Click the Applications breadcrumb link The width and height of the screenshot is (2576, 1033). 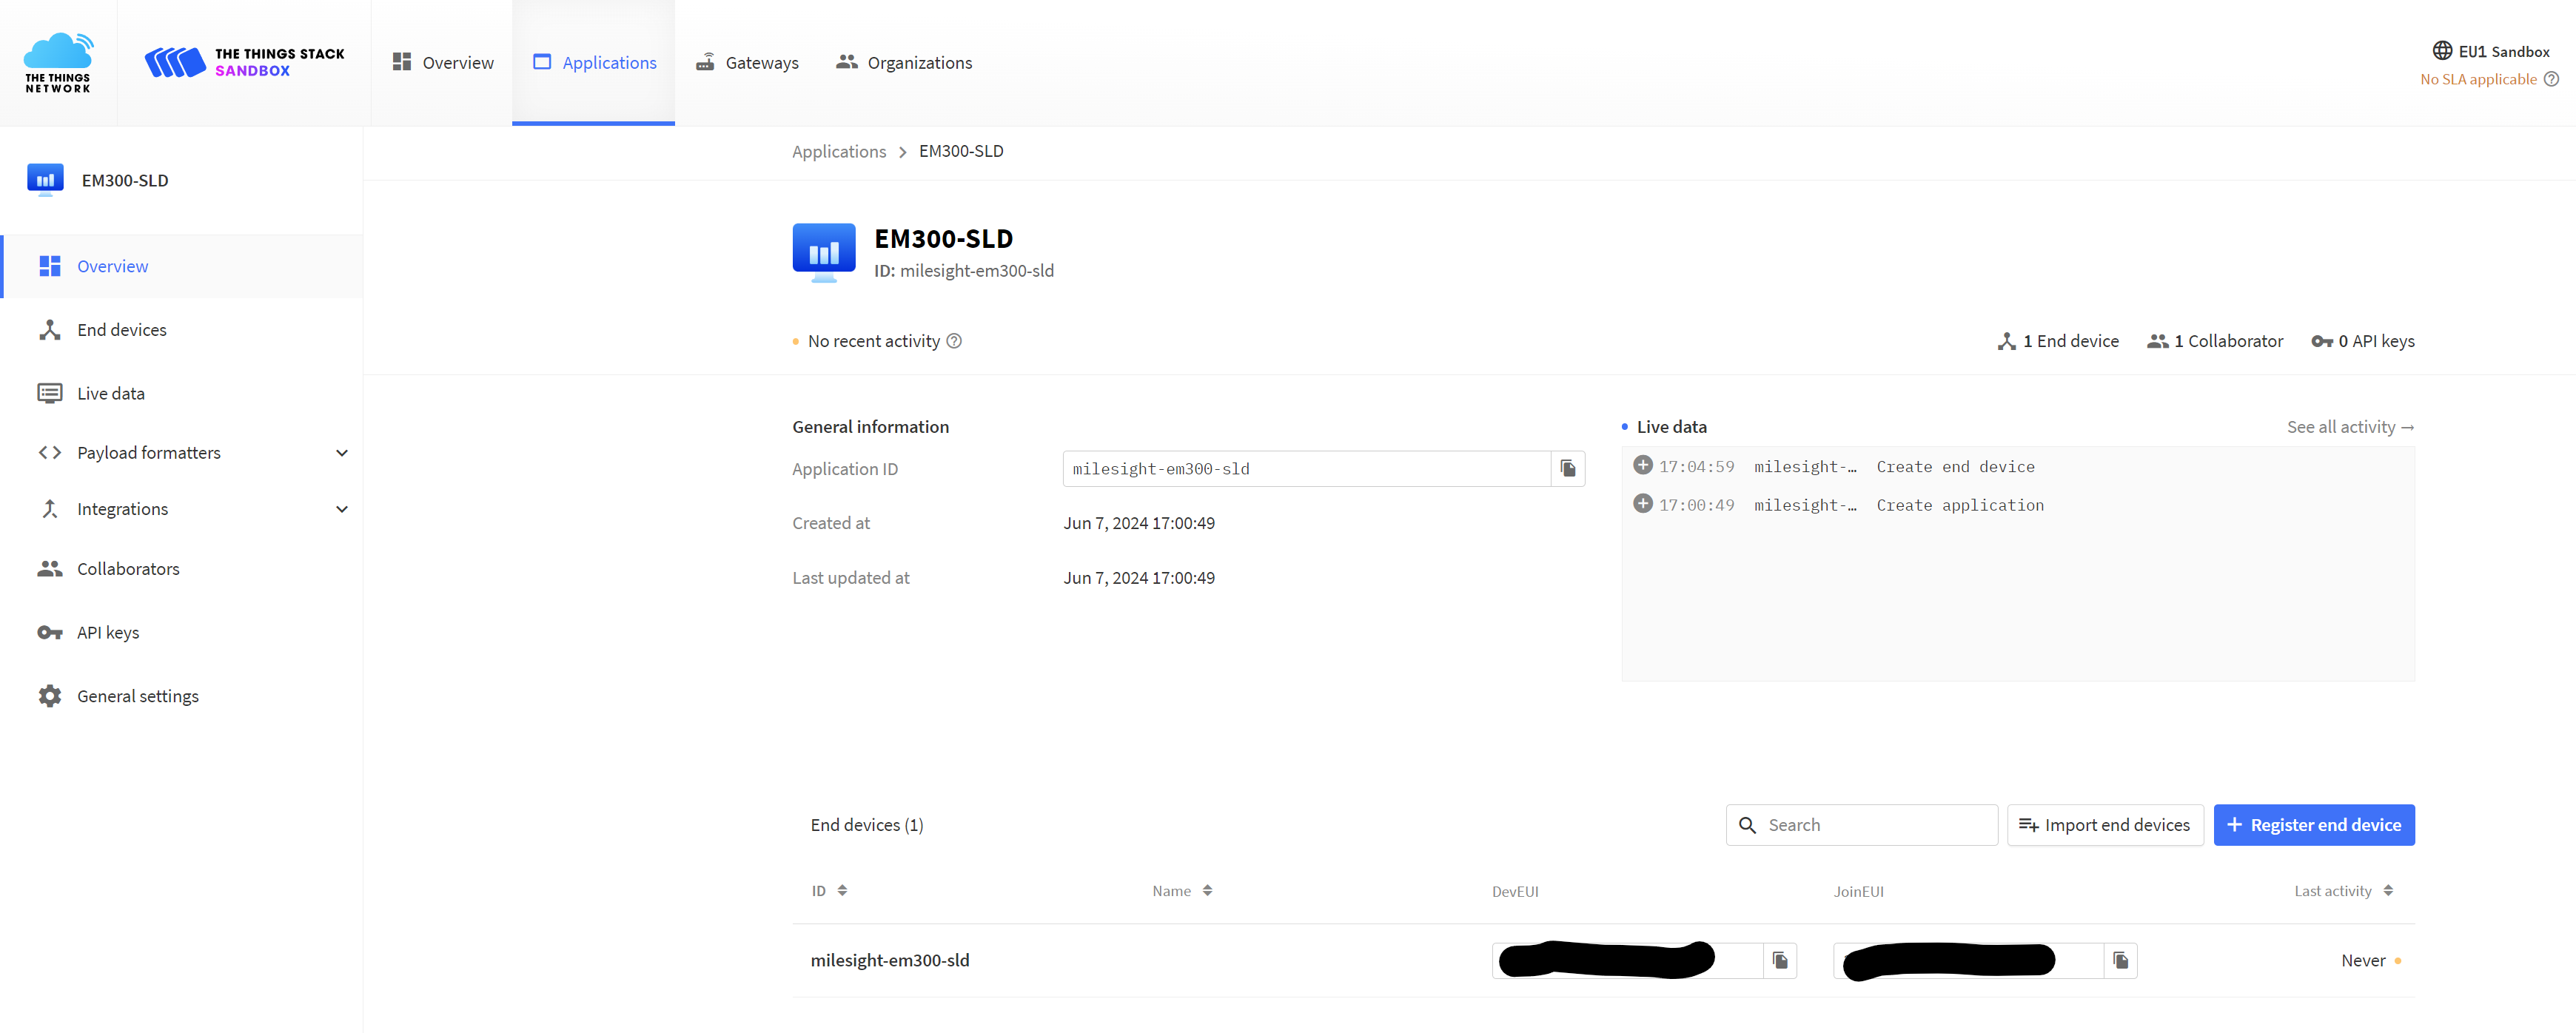[x=839, y=151]
